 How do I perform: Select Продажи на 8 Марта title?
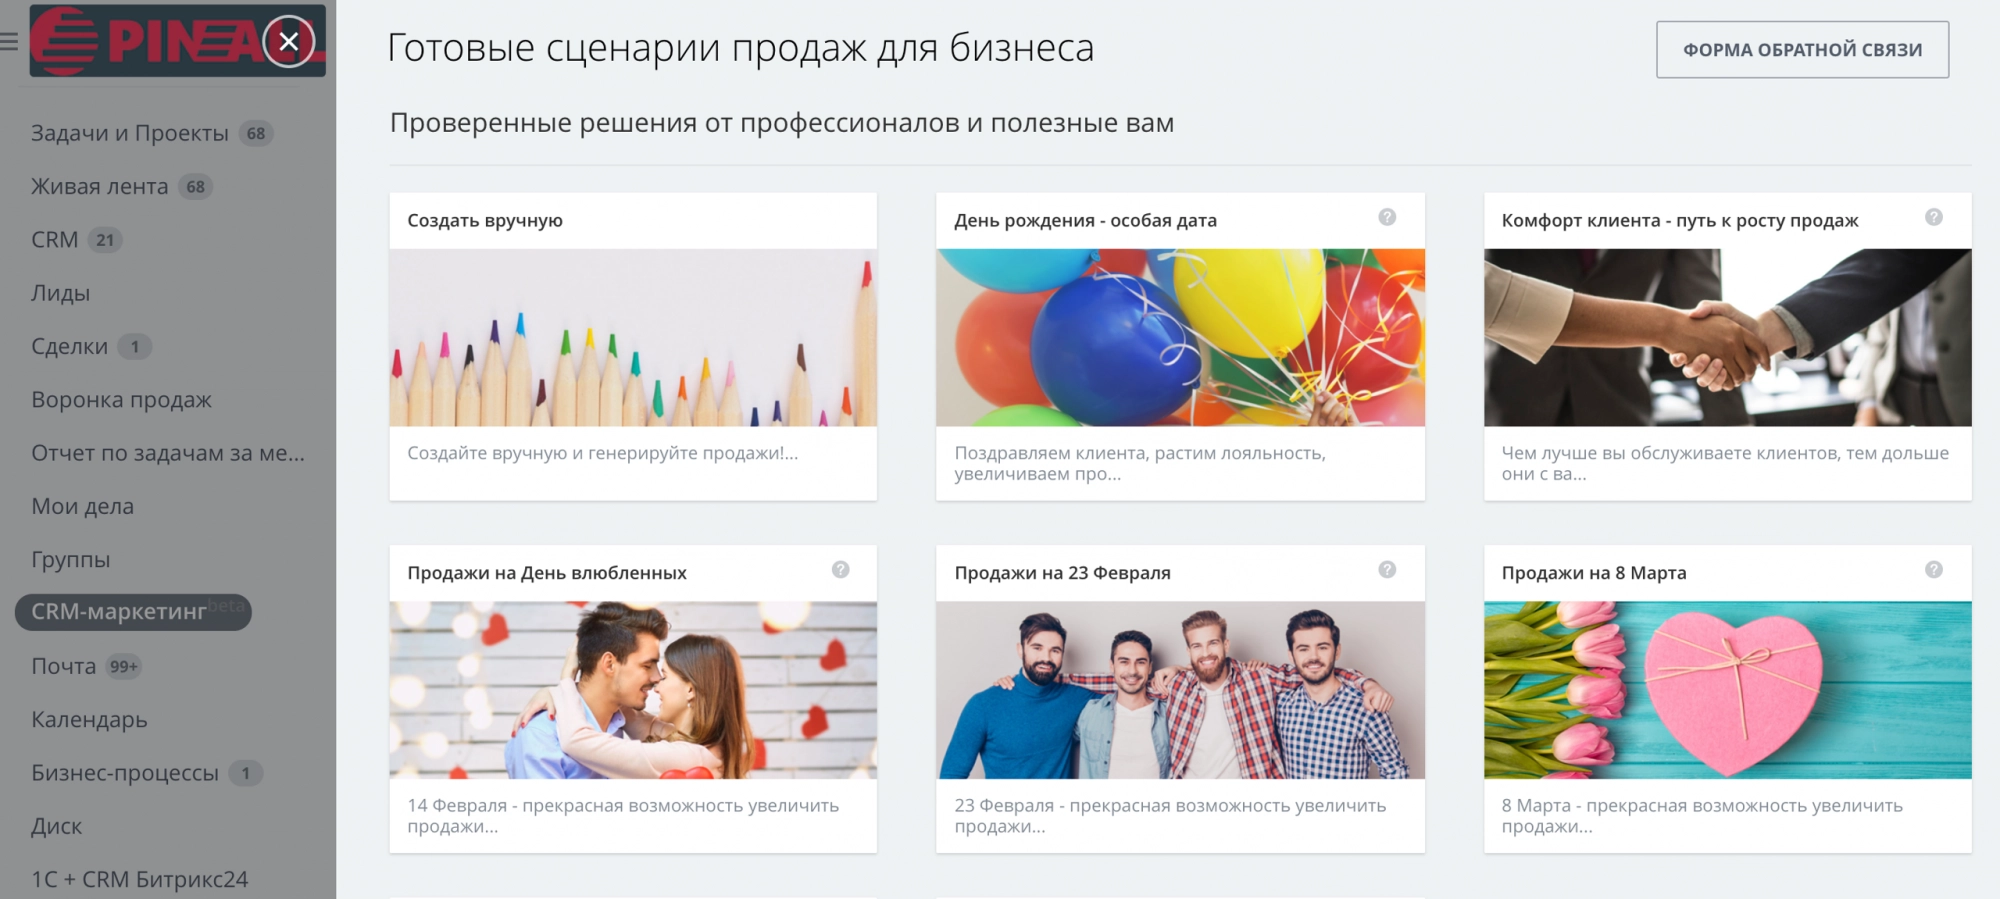pos(1594,573)
